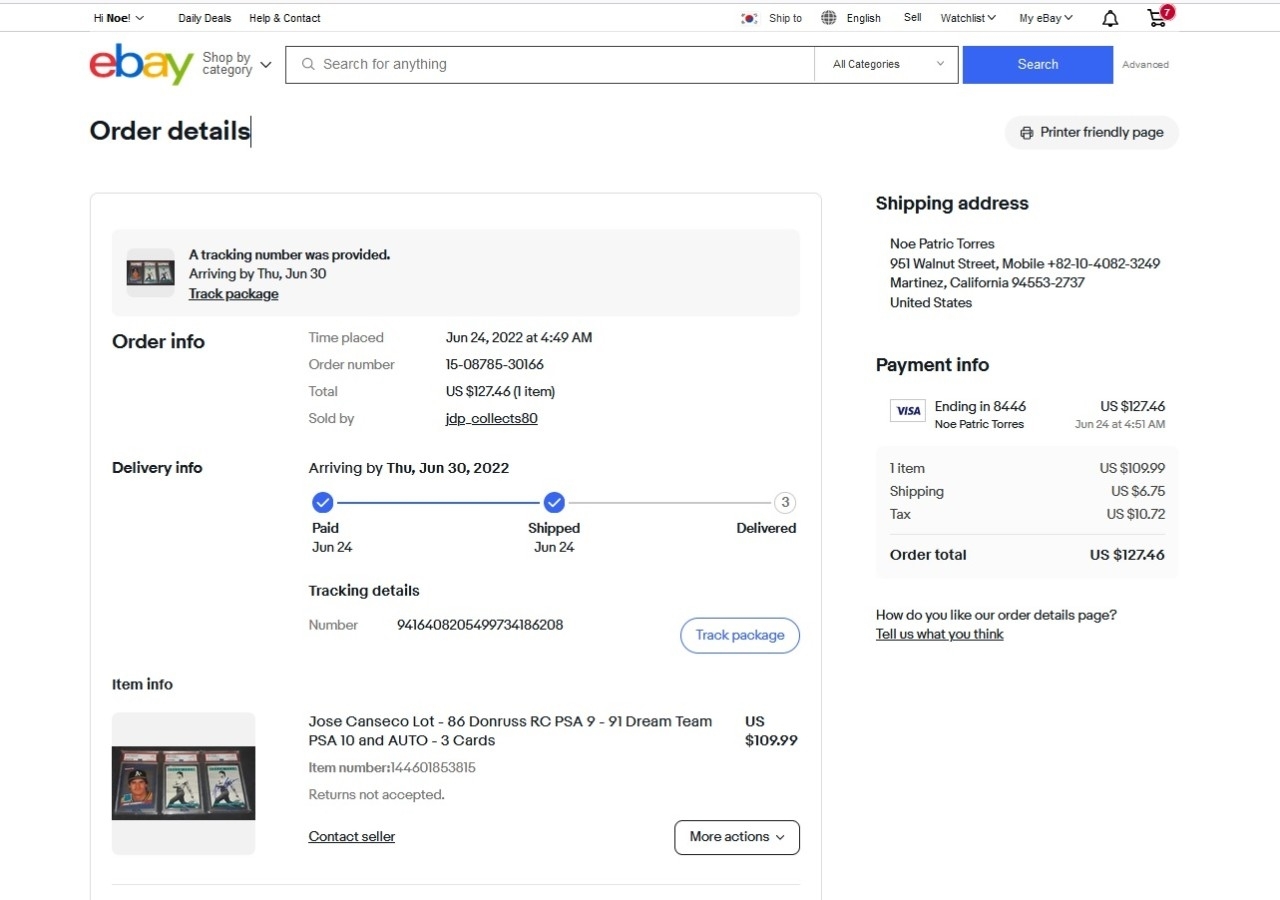This screenshot has width=1280, height=900.
Task: Click order number 15-08785-30166
Action: click(x=495, y=364)
